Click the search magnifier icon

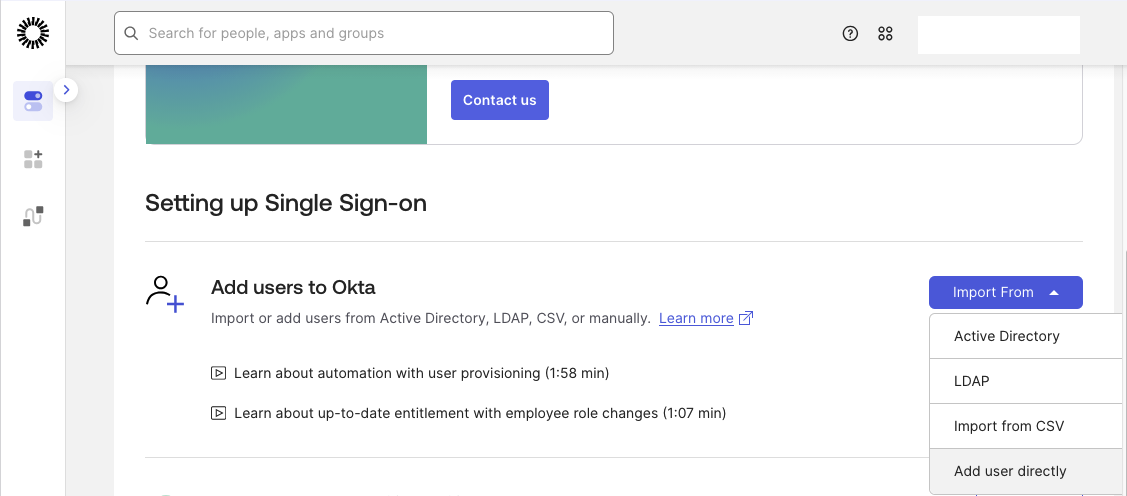[x=131, y=33]
